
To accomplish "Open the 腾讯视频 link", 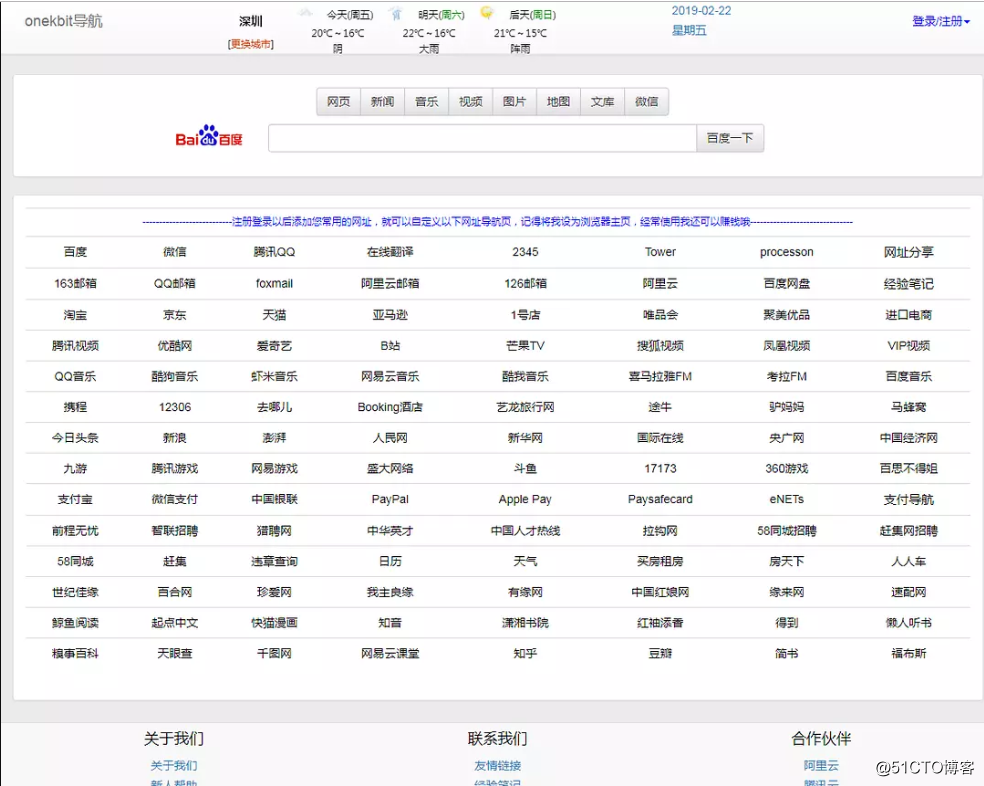I will [x=75, y=345].
